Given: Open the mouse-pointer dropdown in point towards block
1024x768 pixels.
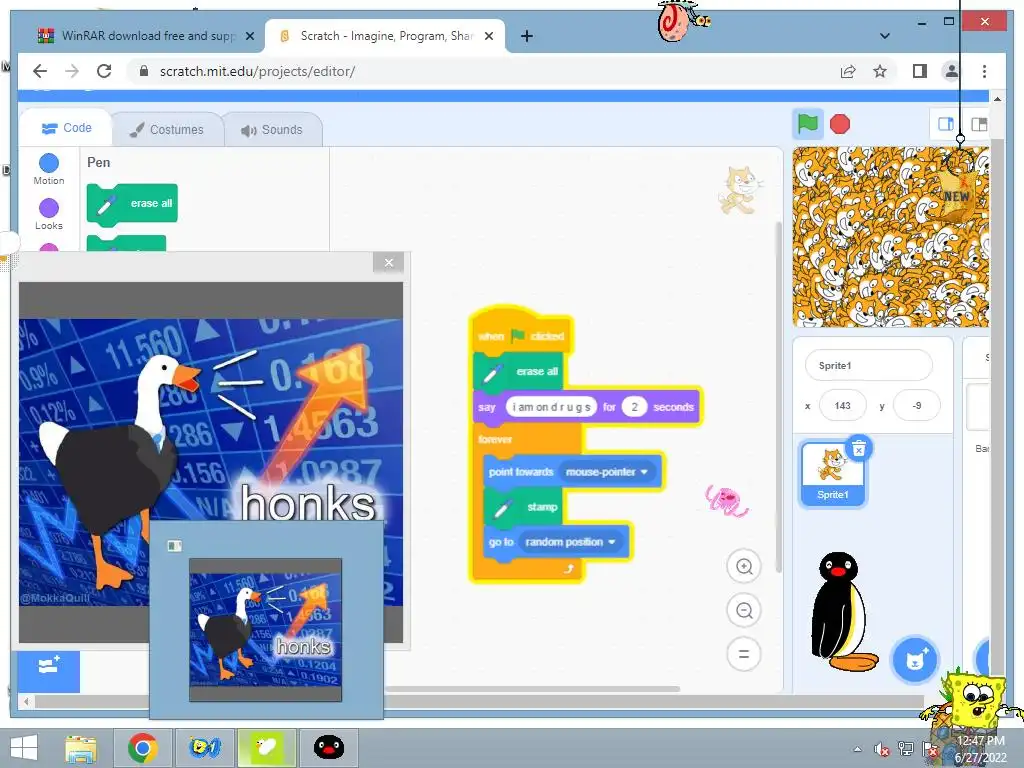Looking at the screenshot, I should [607, 472].
